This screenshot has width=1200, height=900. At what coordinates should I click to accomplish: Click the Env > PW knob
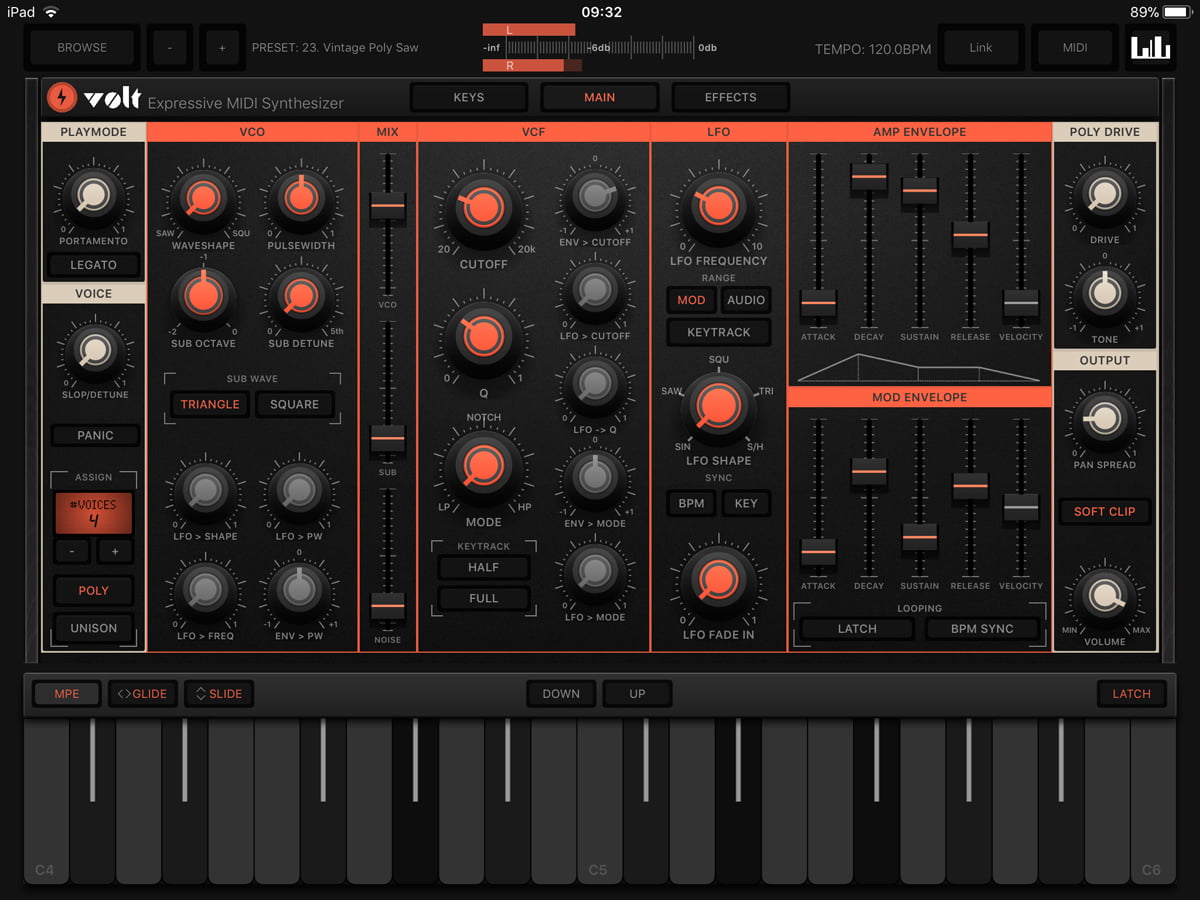pyautogui.click(x=299, y=589)
